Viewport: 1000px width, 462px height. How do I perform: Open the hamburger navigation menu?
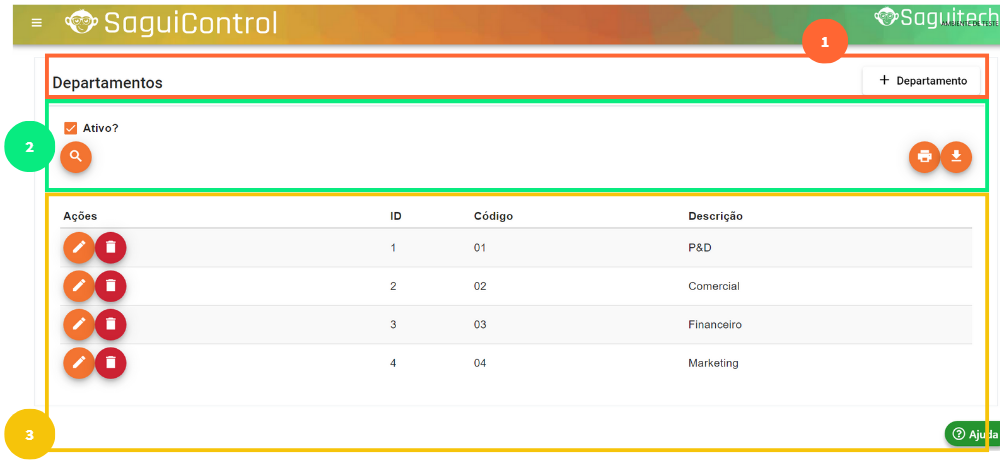click(x=37, y=23)
